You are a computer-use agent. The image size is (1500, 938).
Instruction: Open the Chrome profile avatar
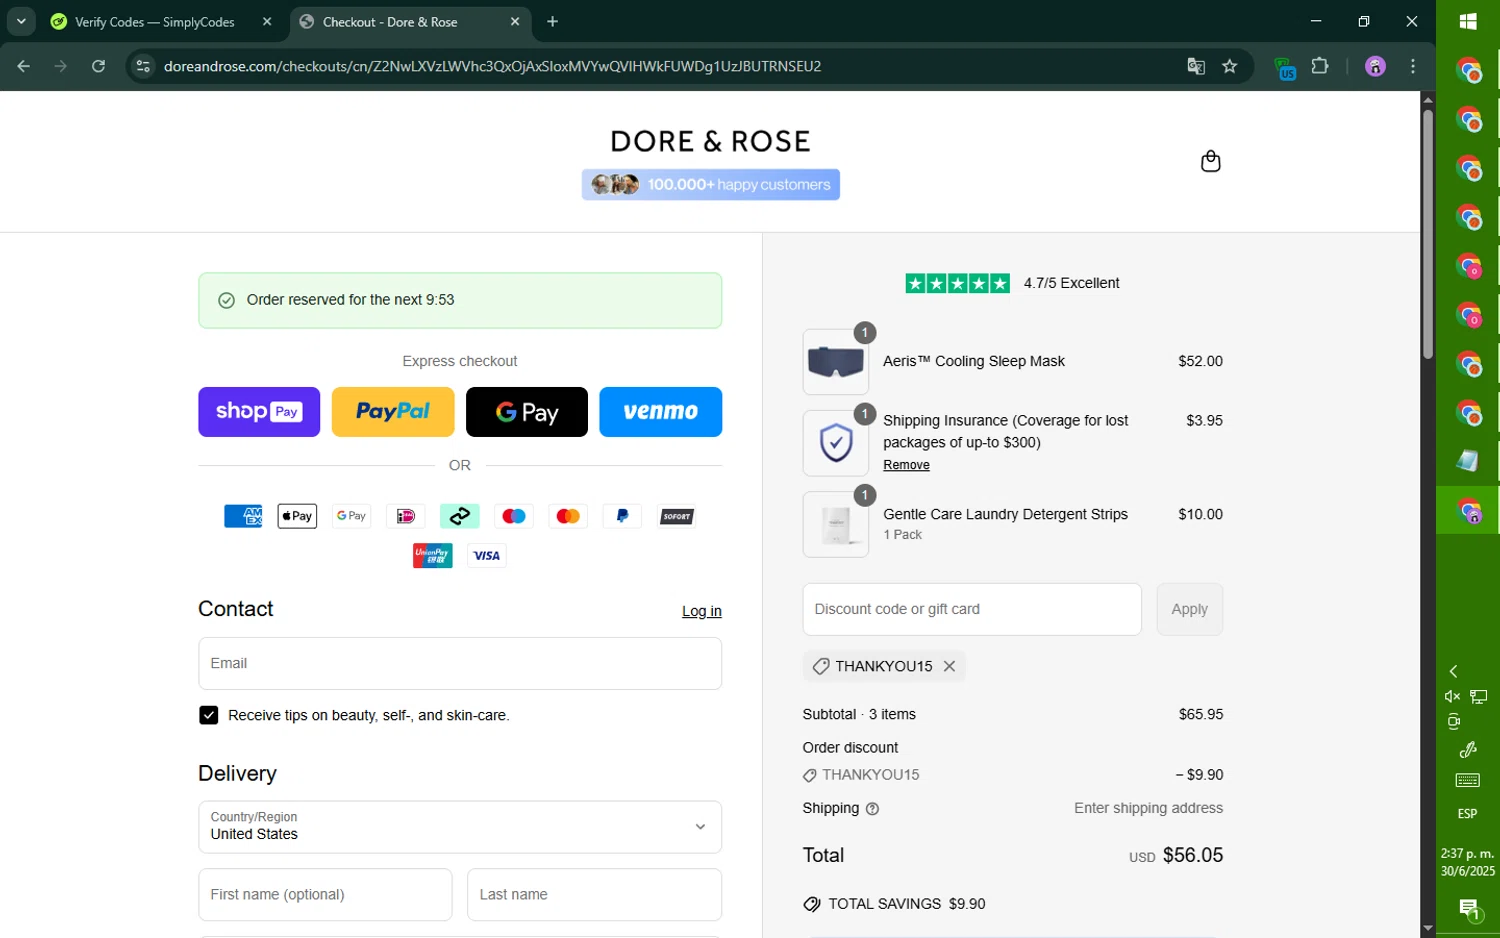point(1375,66)
